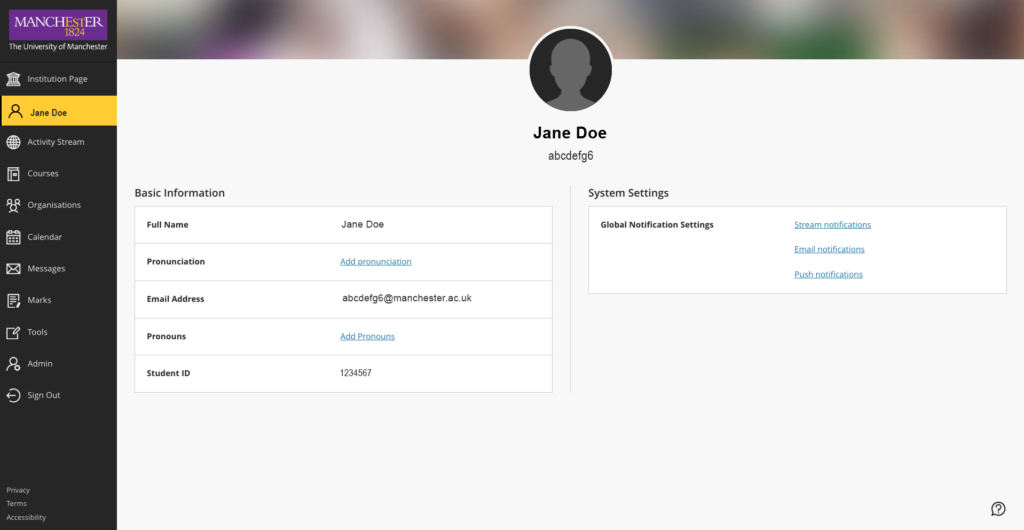Viewport: 1024px width, 530px height.
Task: Click the Marks gradebook icon
Action: click(13, 300)
